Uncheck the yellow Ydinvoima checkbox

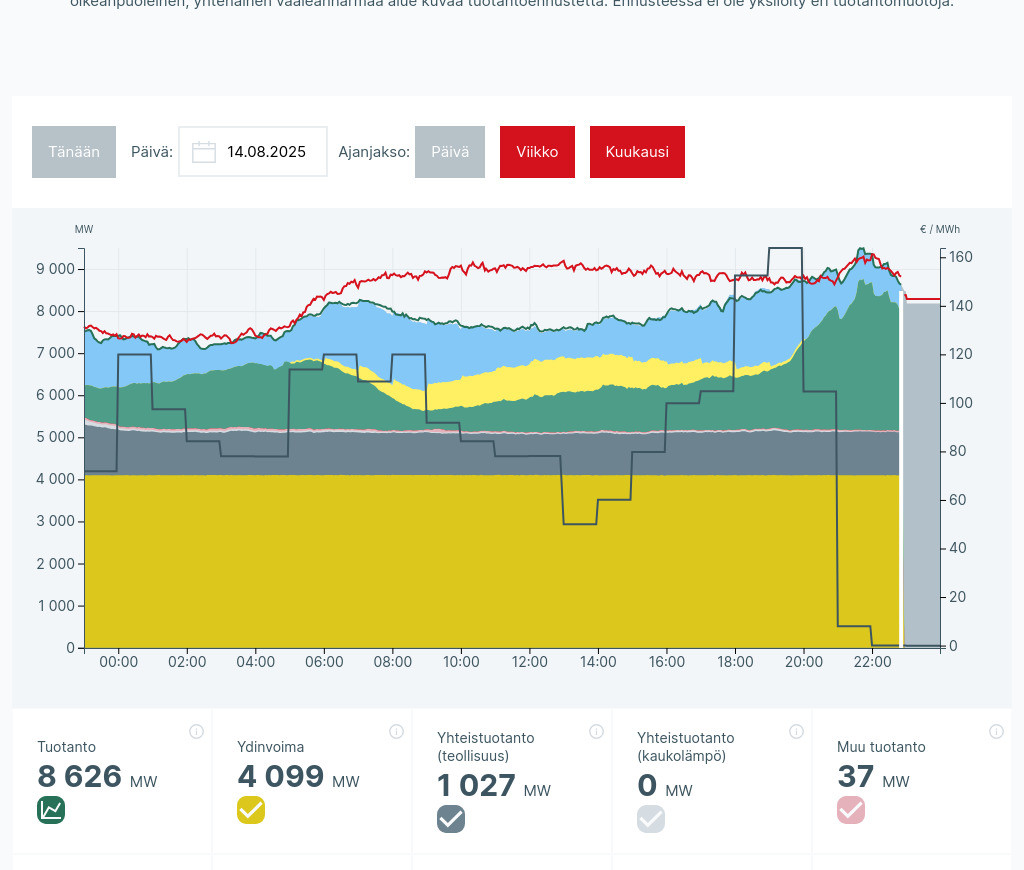pos(251,810)
